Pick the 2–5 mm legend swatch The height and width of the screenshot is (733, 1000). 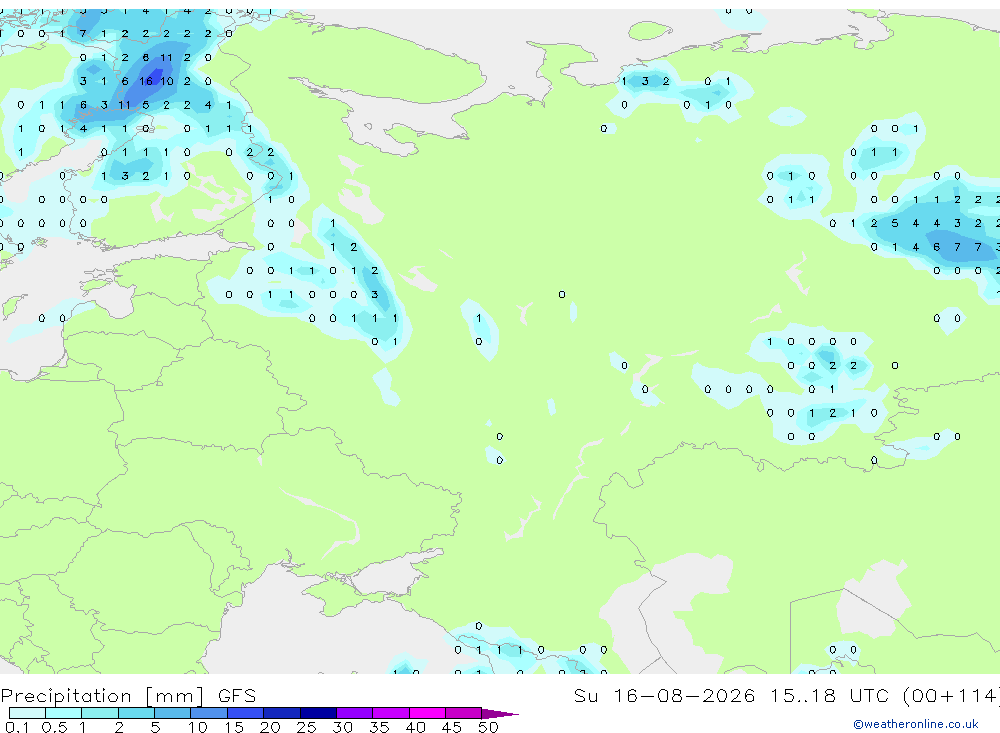coord(136,713)
